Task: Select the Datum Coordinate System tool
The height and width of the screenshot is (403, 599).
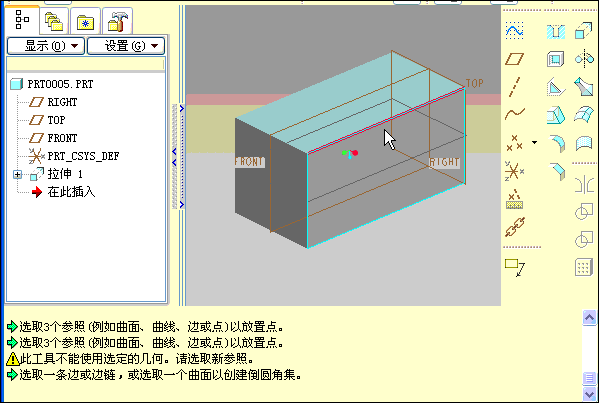Action: 514,171
